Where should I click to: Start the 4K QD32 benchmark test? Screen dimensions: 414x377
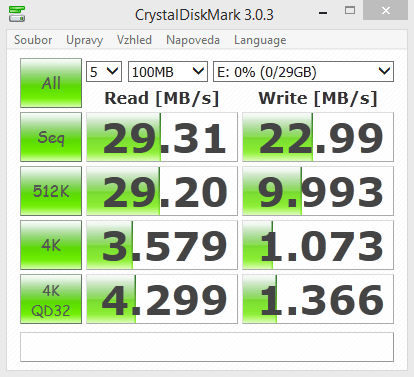point(51,299)
